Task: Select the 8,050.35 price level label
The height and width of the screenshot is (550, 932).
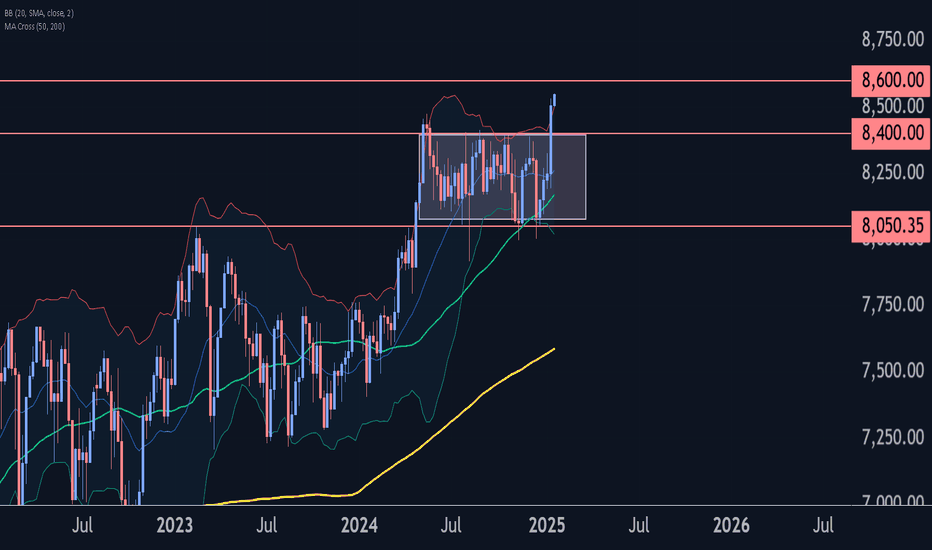Action: pyautogui.click(x=891, y=226)
